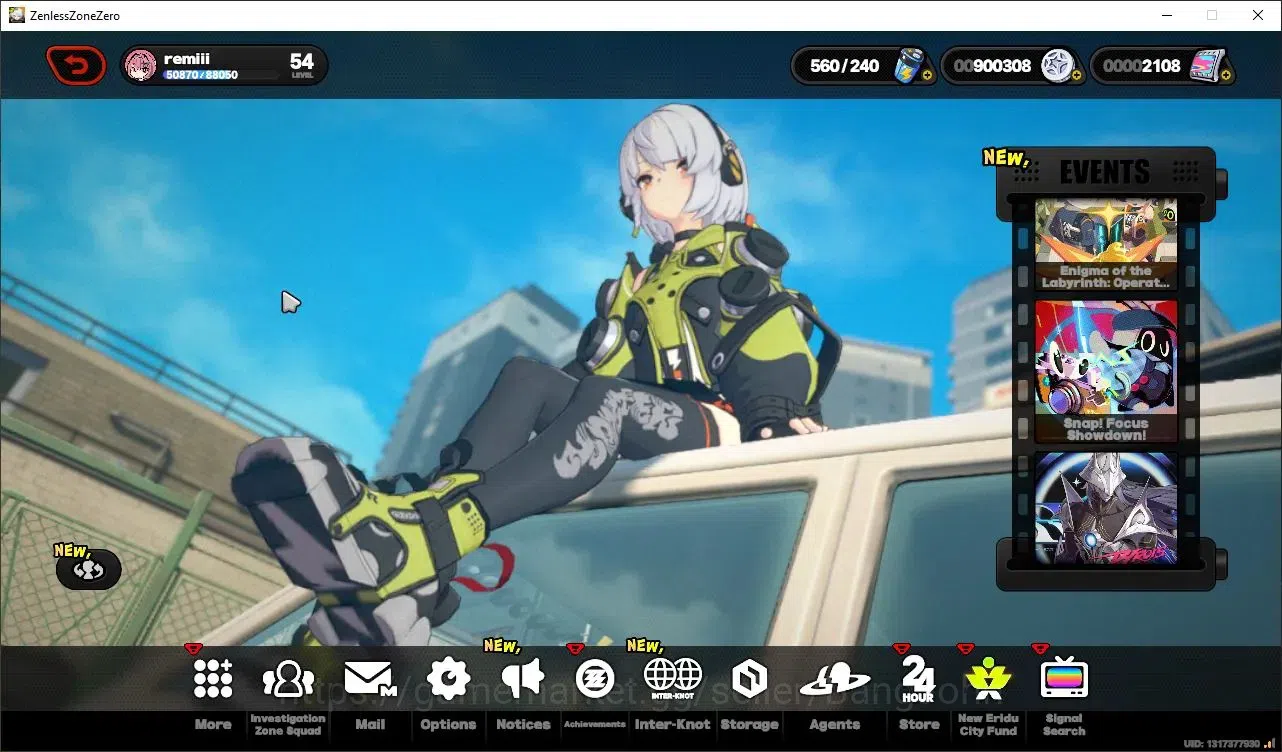Click the EVENTS panel header
The image size is (1282, 752).
pos(1105,172)
